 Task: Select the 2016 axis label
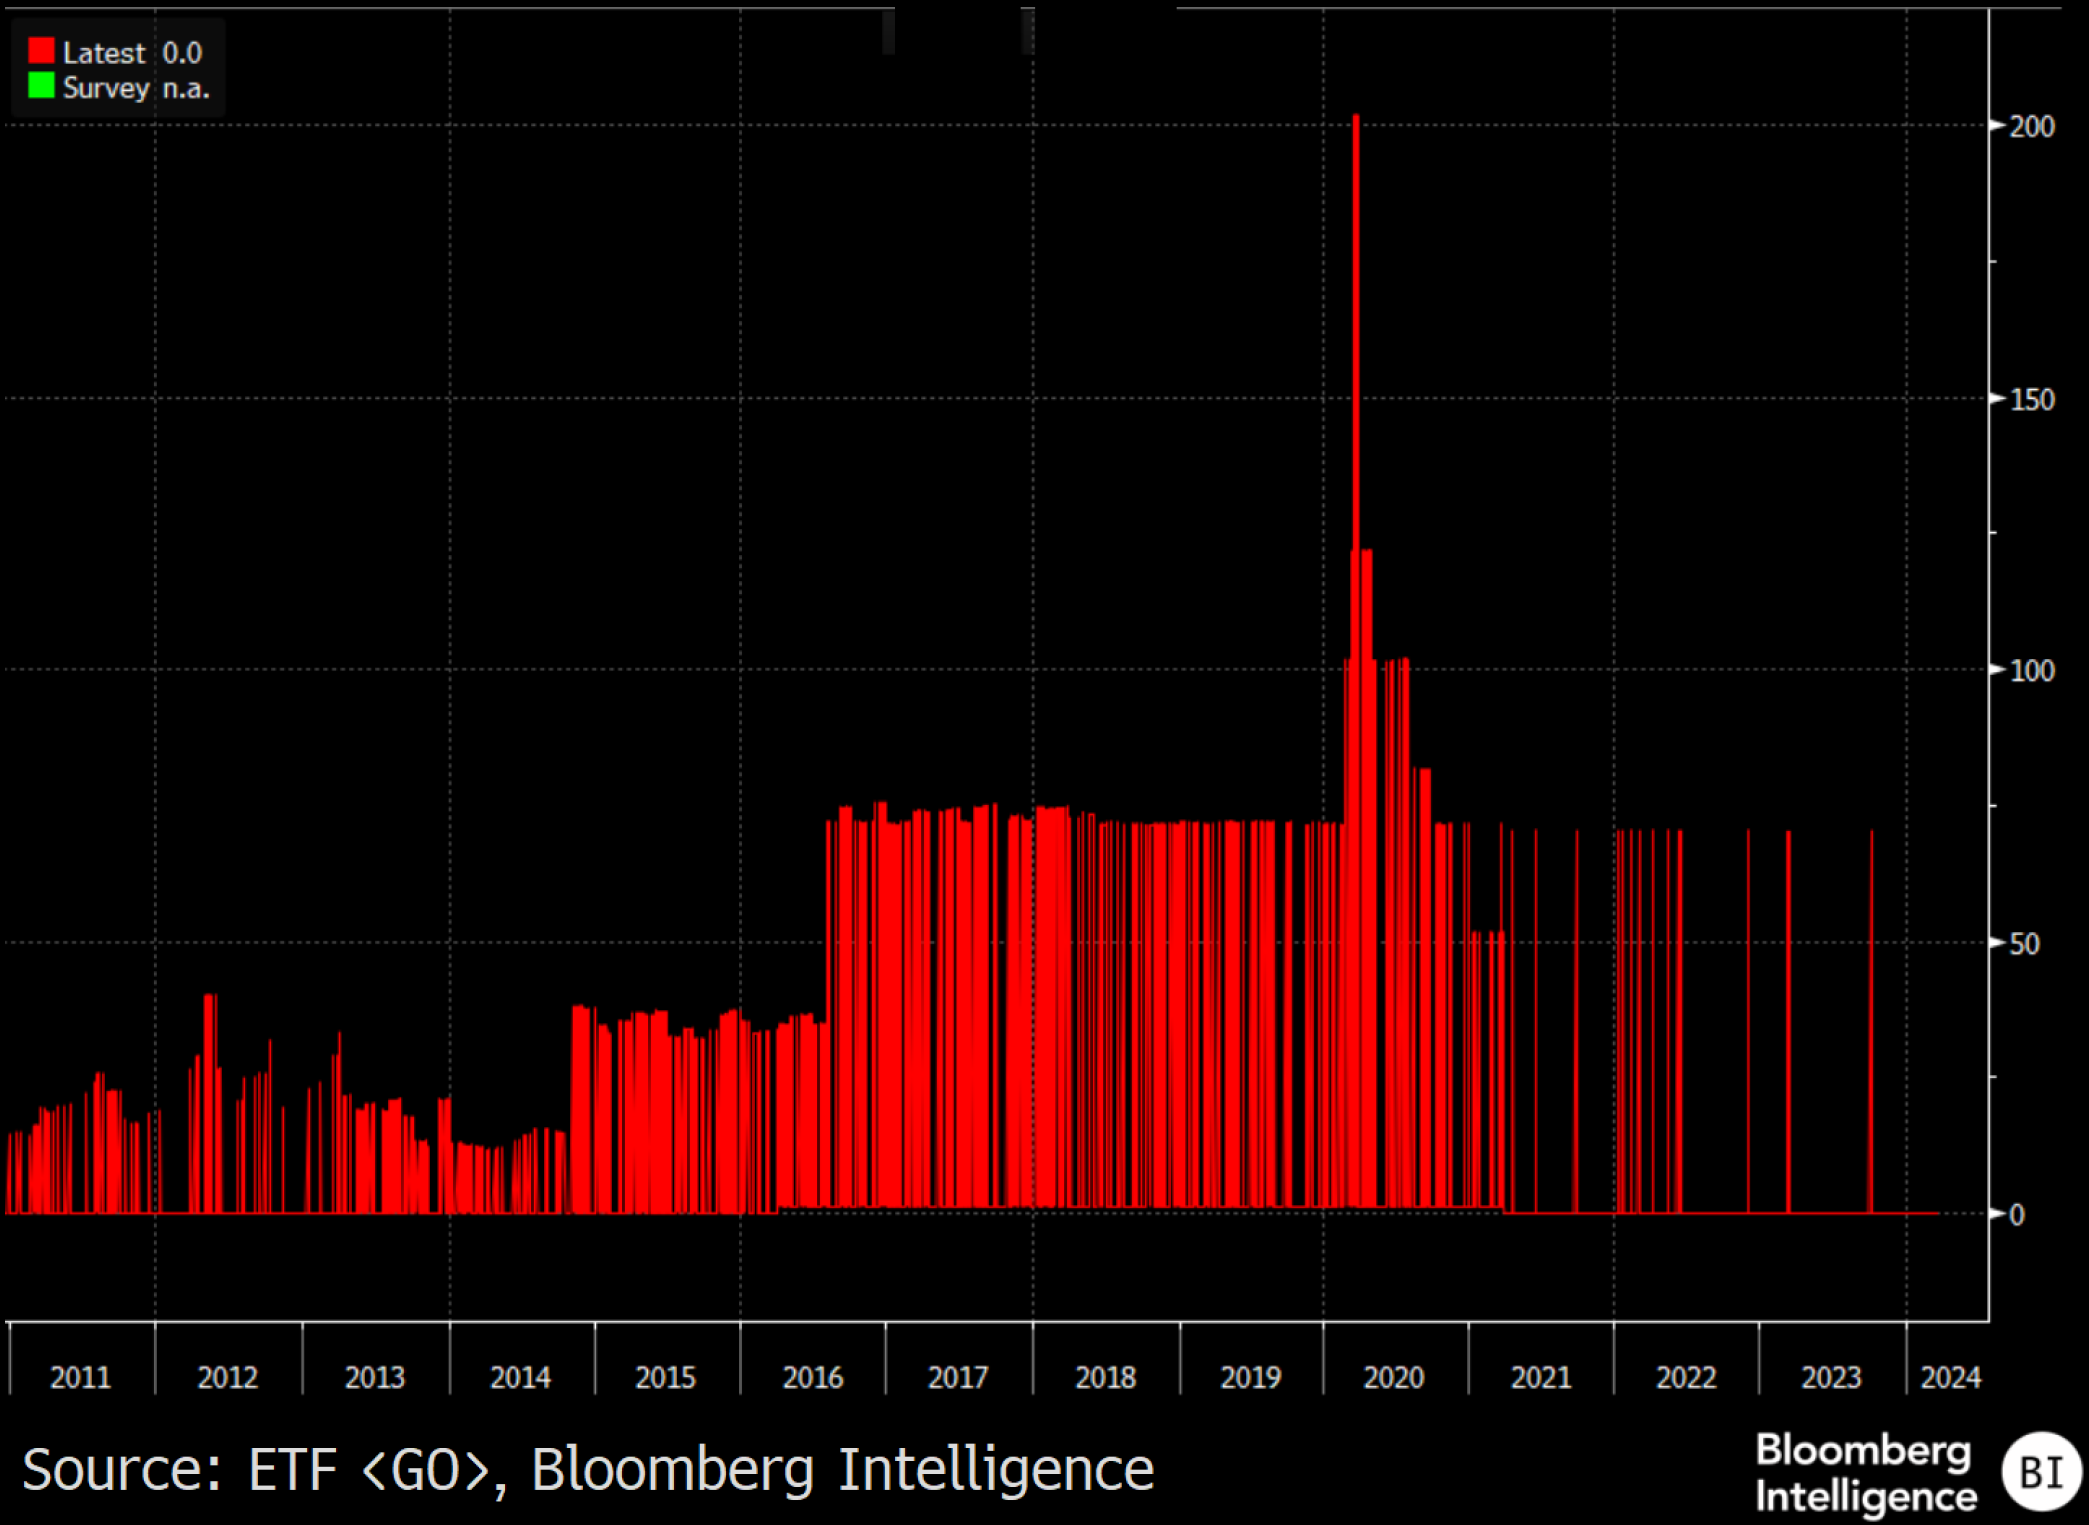pos(814,1377)
